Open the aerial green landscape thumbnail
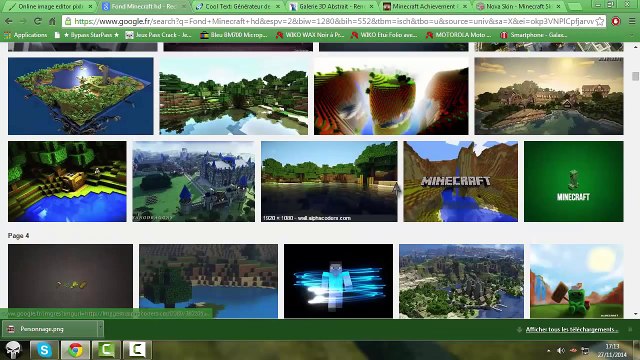Viewport: 640px width, 360px height. click(x=461, y=281)
